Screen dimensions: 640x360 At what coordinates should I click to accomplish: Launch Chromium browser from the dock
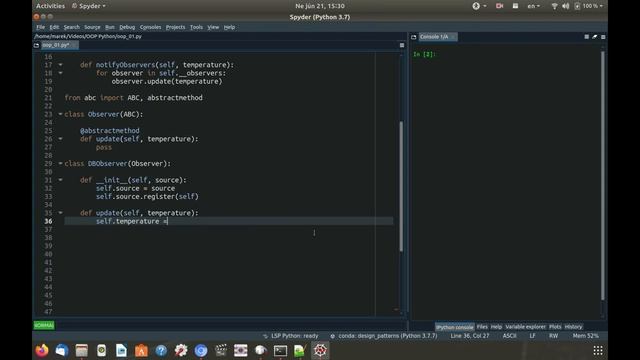(x=201, y=350)
